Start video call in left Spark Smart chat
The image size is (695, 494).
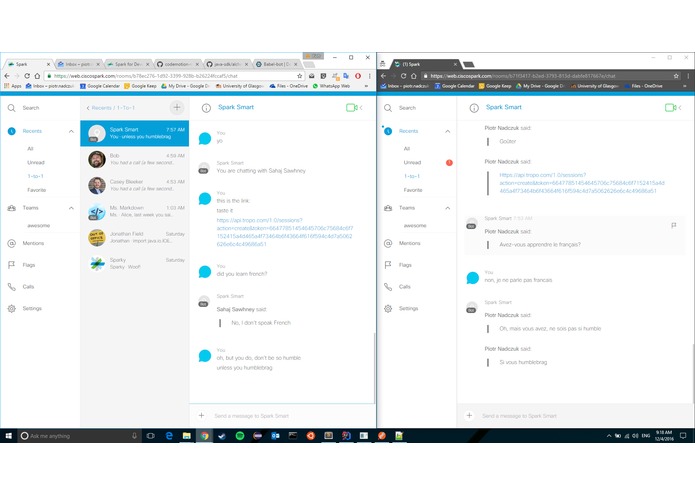click(x=351, y=107)
